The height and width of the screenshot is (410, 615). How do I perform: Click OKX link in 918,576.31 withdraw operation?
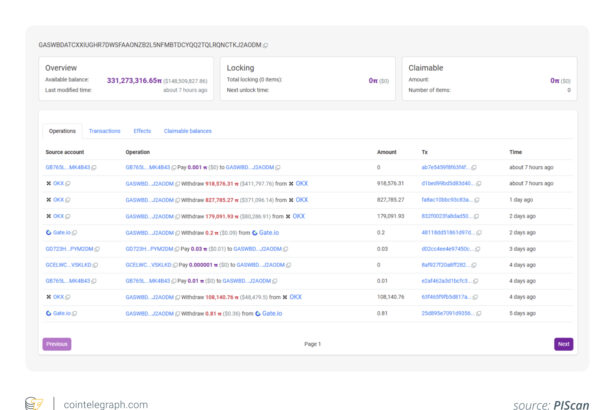(301, 183)
